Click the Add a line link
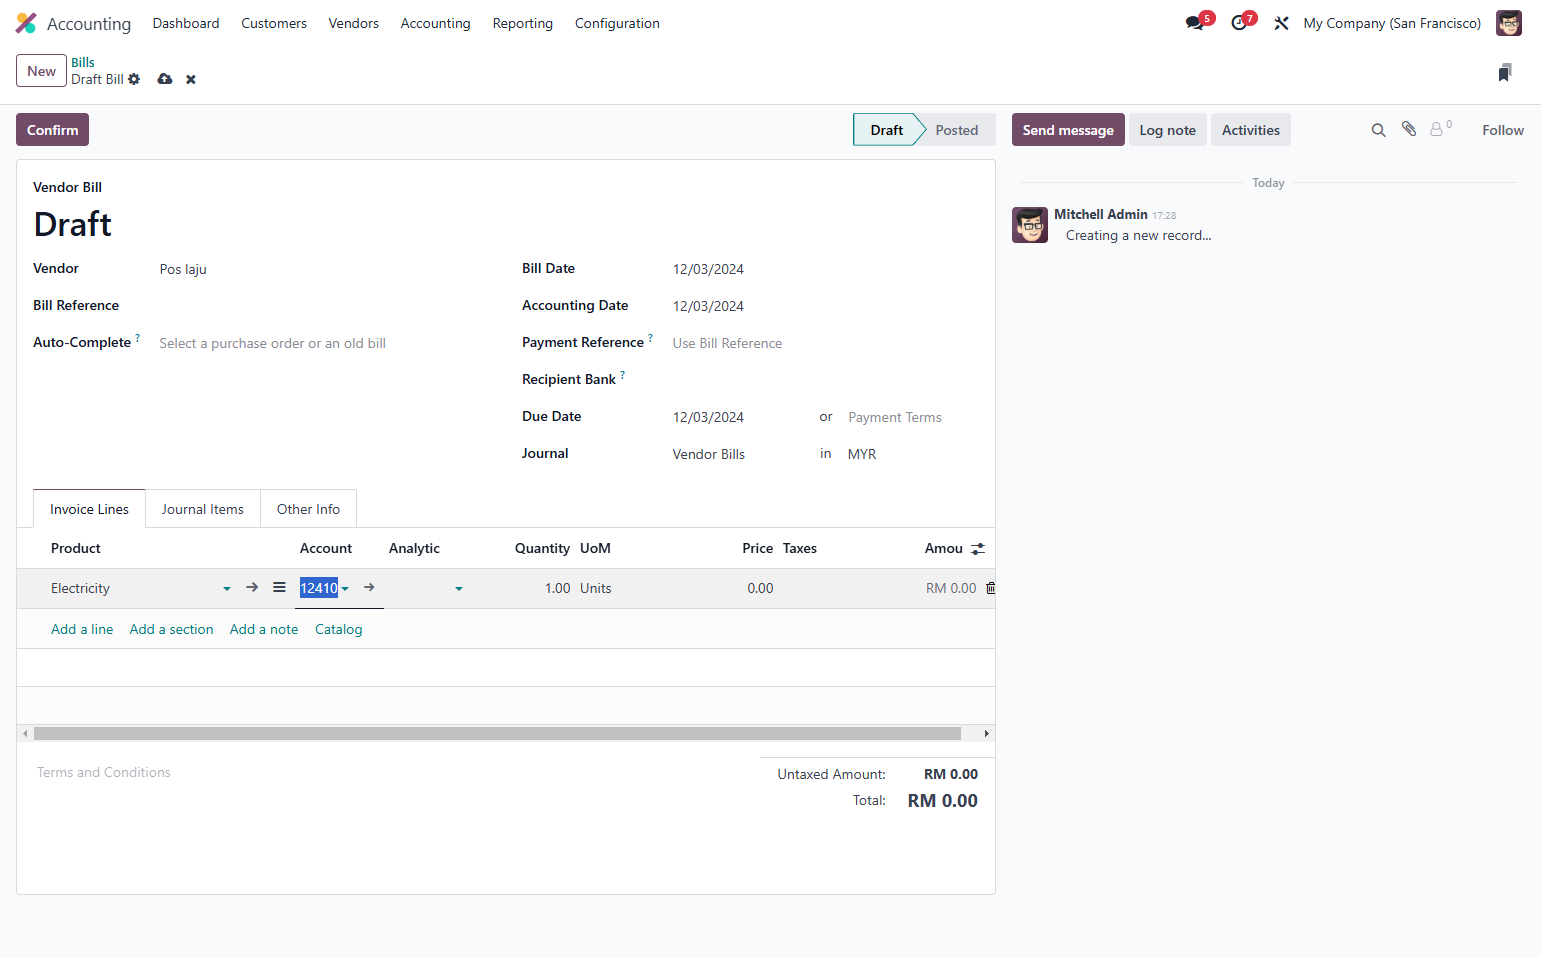This screenshot has height=958, width=1541. (82, 629)
